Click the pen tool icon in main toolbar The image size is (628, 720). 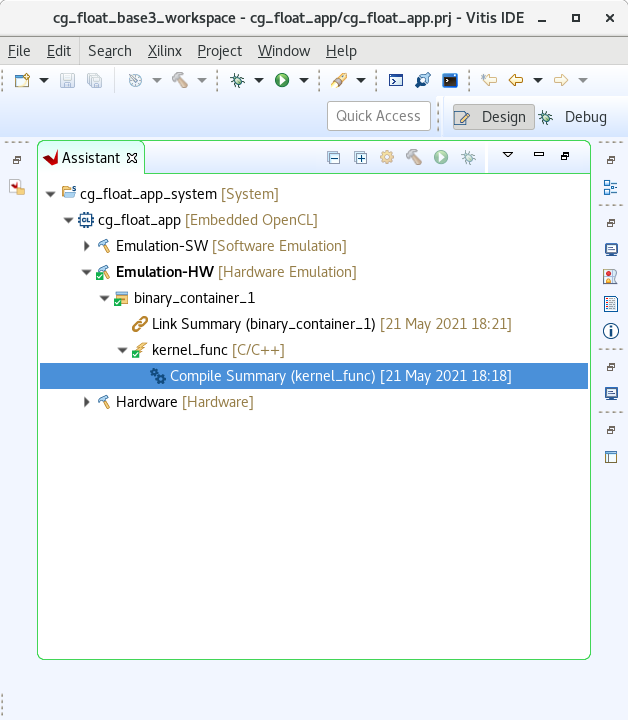pos(339,80)
